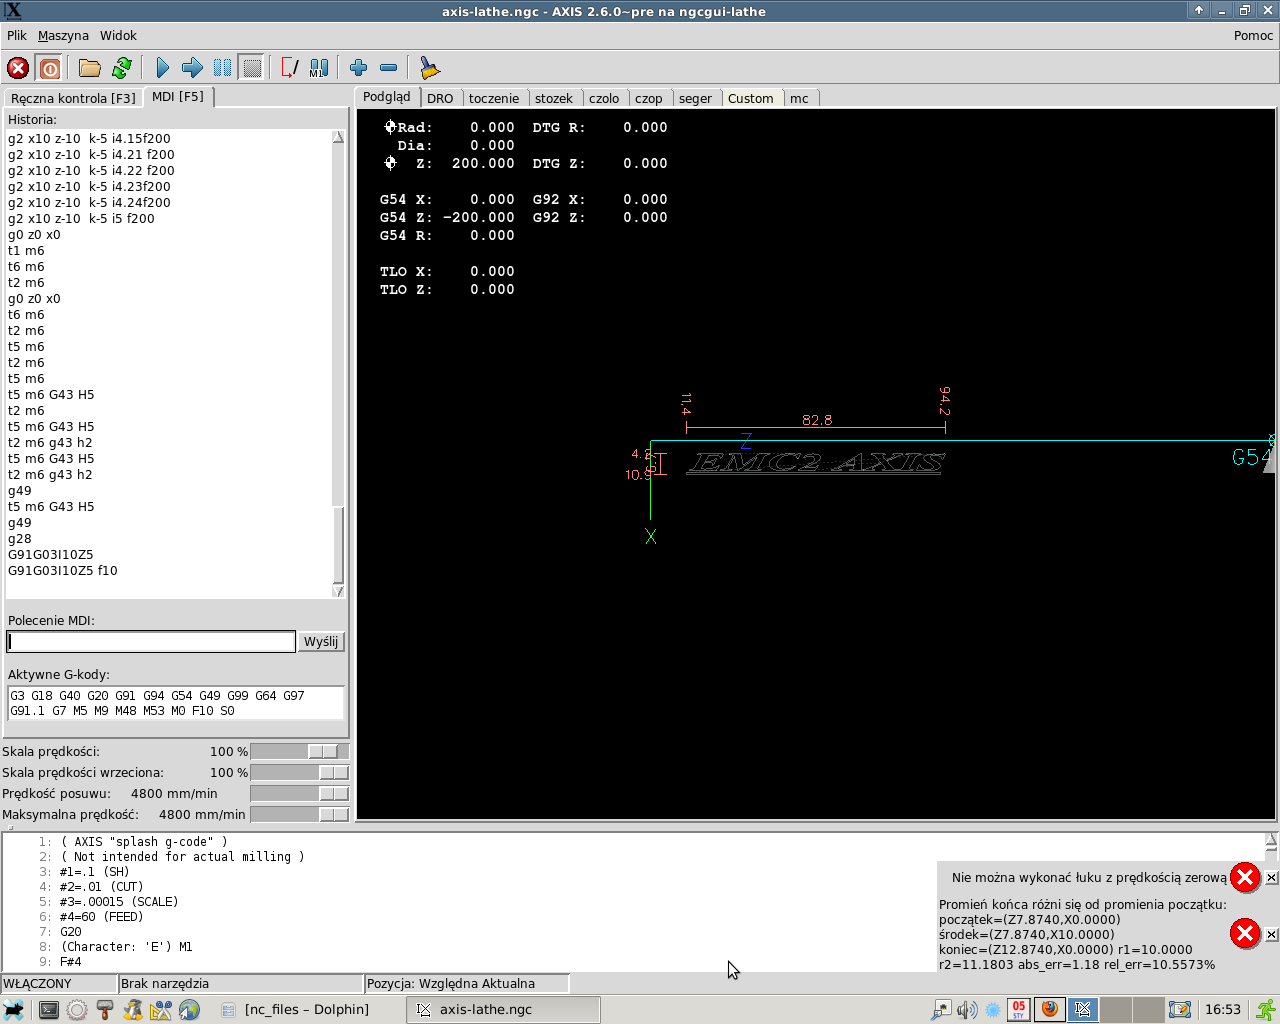
Task: Click the Aktywne G-kody text box
Action: tap(175, 703)
